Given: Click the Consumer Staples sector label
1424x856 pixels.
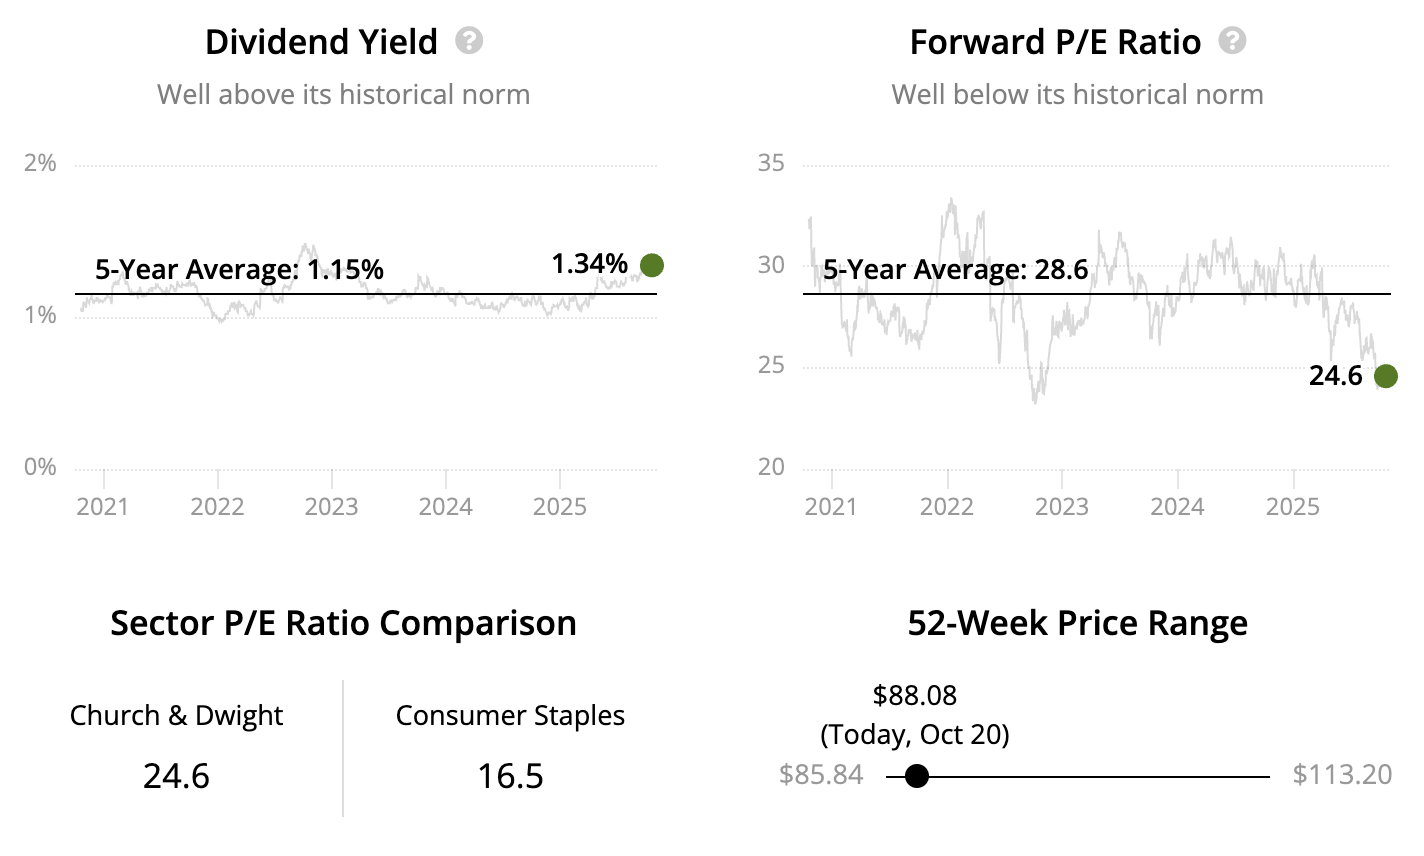Looking at the screenshot, I should coord(510,716).
